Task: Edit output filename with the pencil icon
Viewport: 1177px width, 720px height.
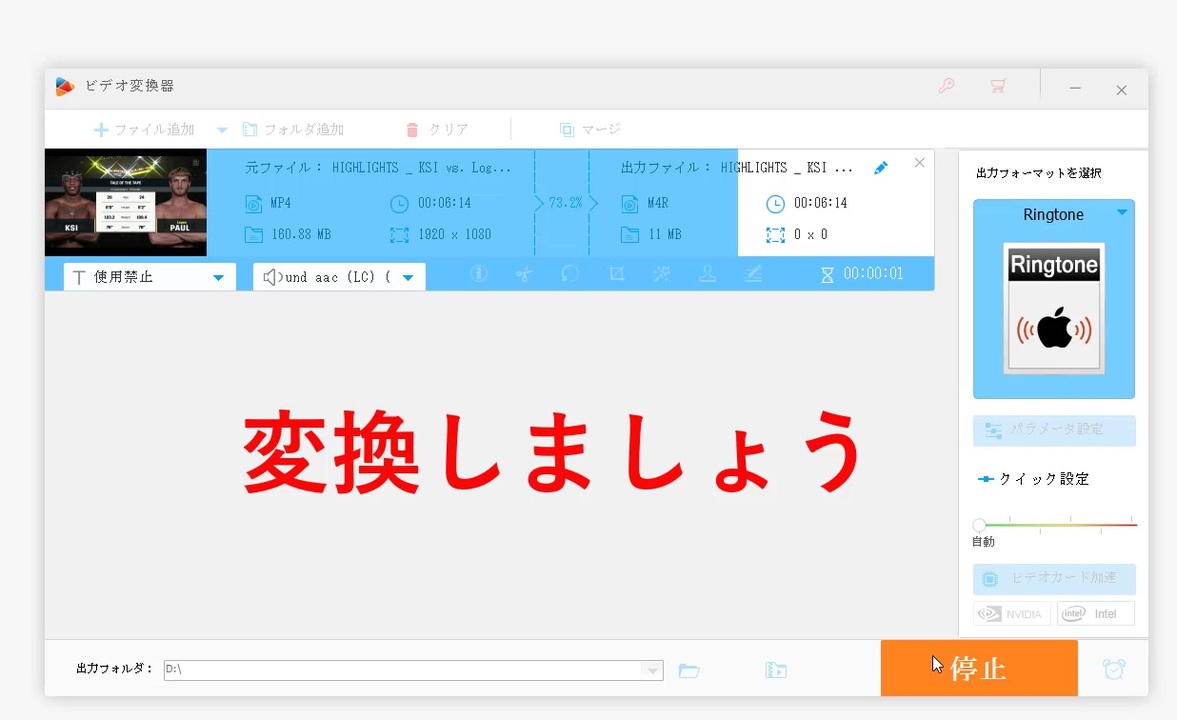Action: 881,167
